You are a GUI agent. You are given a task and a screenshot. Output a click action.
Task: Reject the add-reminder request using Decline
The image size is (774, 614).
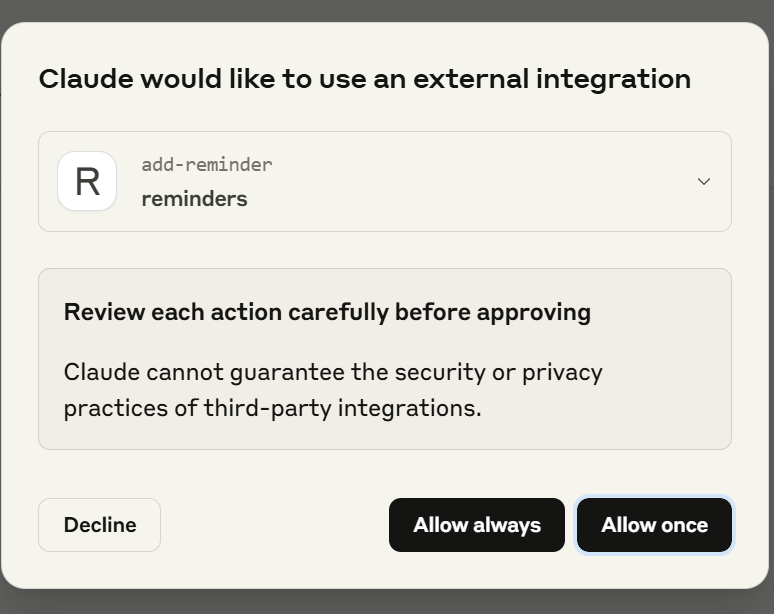[x=100, y=525]
